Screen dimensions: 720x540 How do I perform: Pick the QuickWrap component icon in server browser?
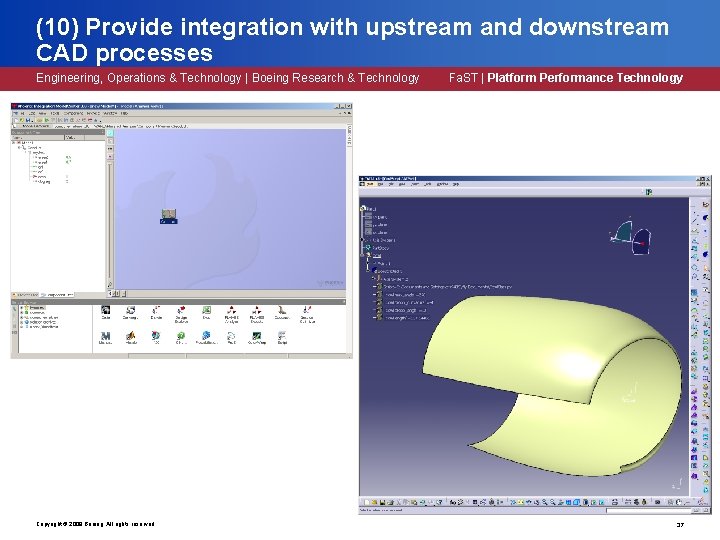[x=257, y=338]
